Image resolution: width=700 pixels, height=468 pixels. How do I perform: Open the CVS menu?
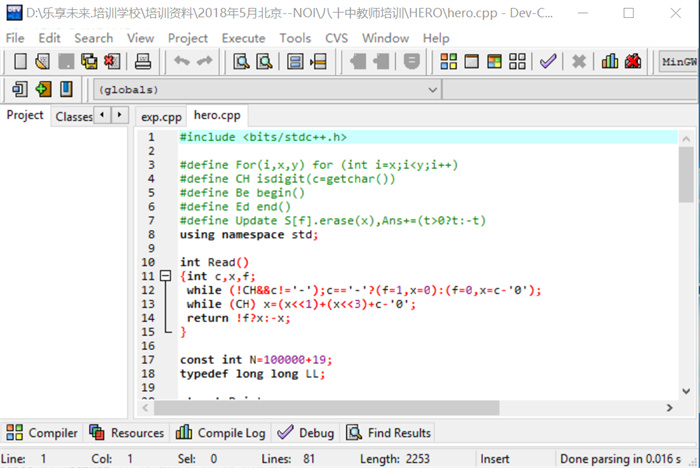(x=337, y=38)
